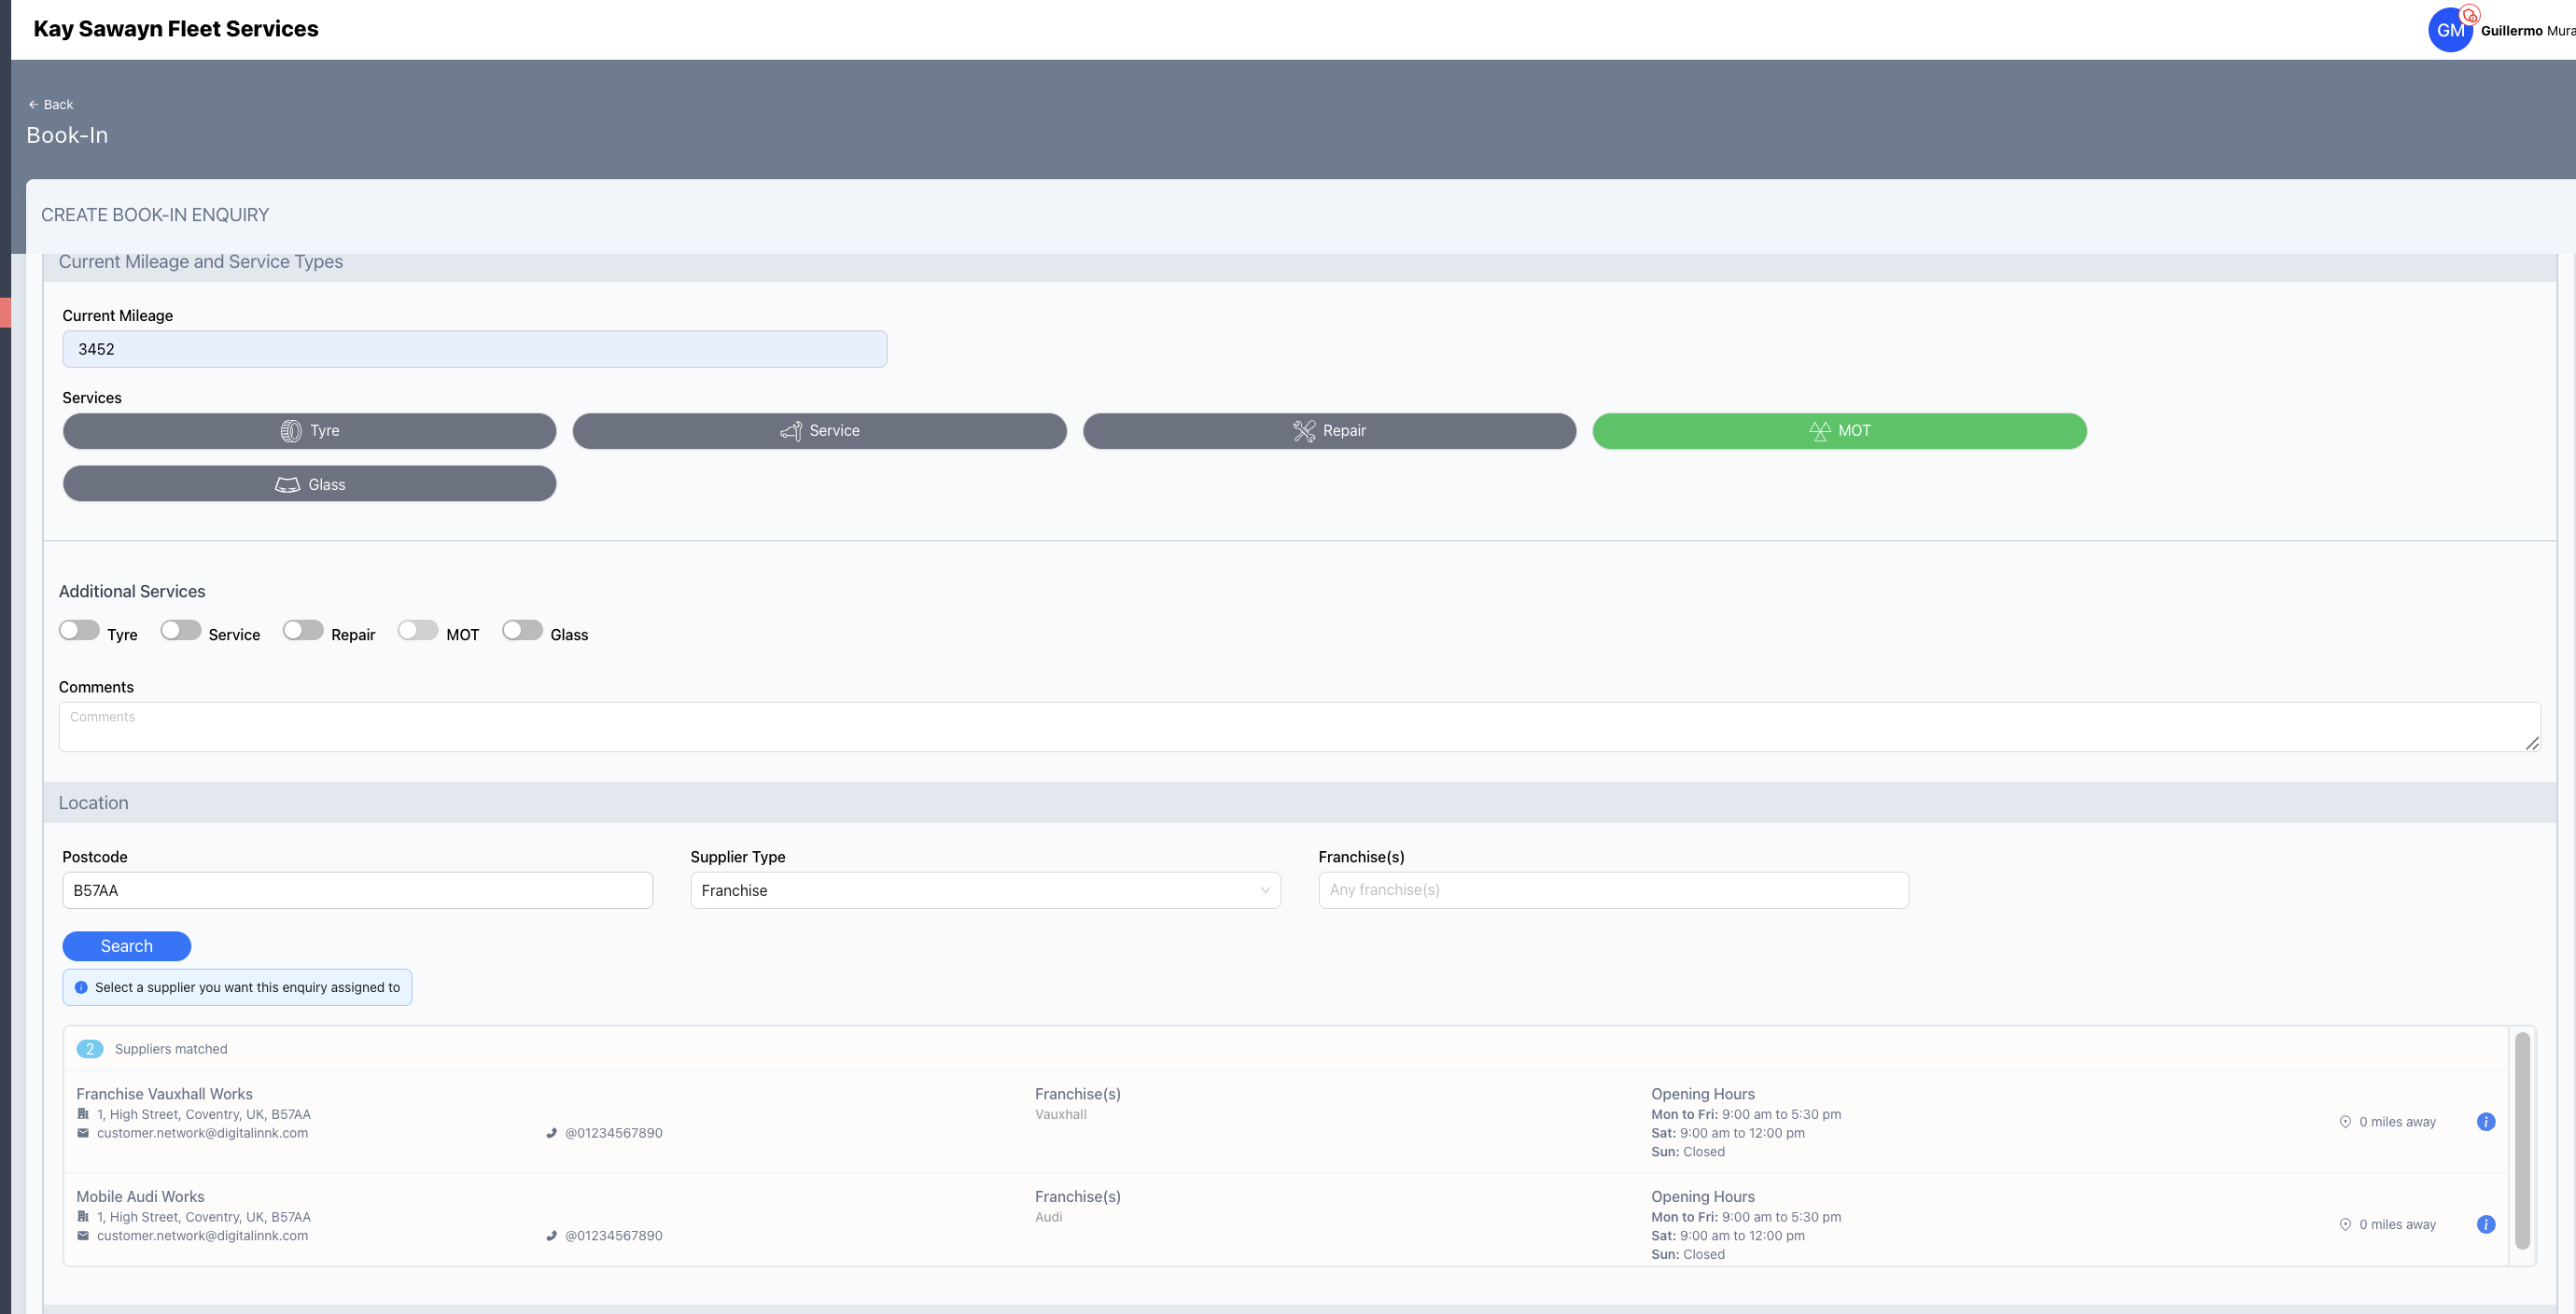Viewport: 2576px width, 1314px height.
Task: Grab the Comments textarea resize handle
Action: (x=2531, y=743)
